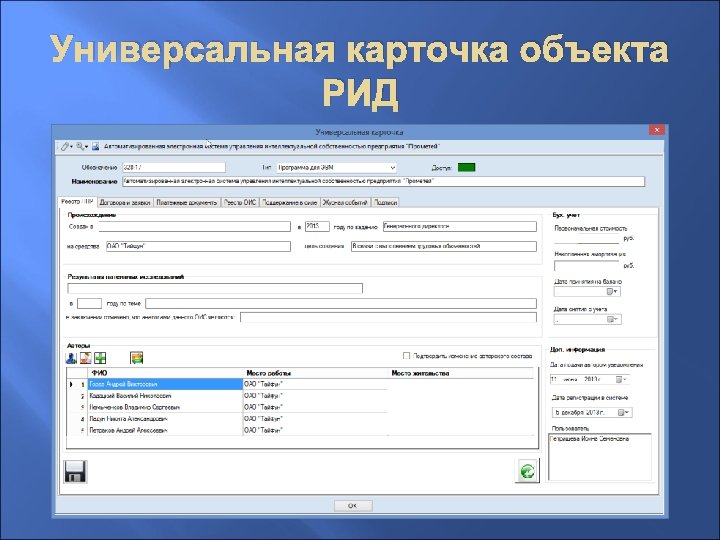Click the small save icon in top toolbar

point(96,146)
